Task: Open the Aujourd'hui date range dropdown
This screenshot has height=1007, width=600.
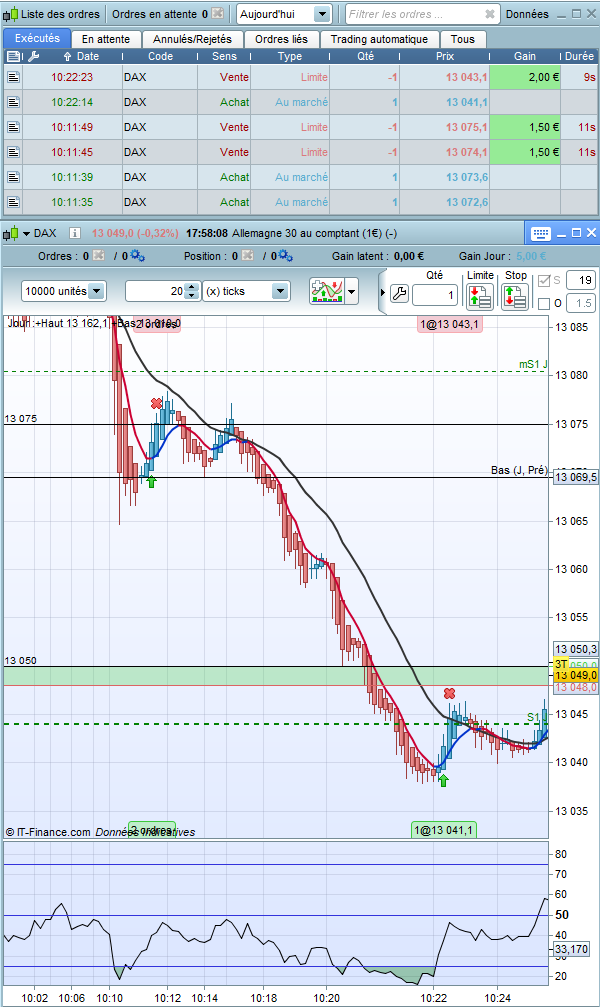Action: click(283, 14)
